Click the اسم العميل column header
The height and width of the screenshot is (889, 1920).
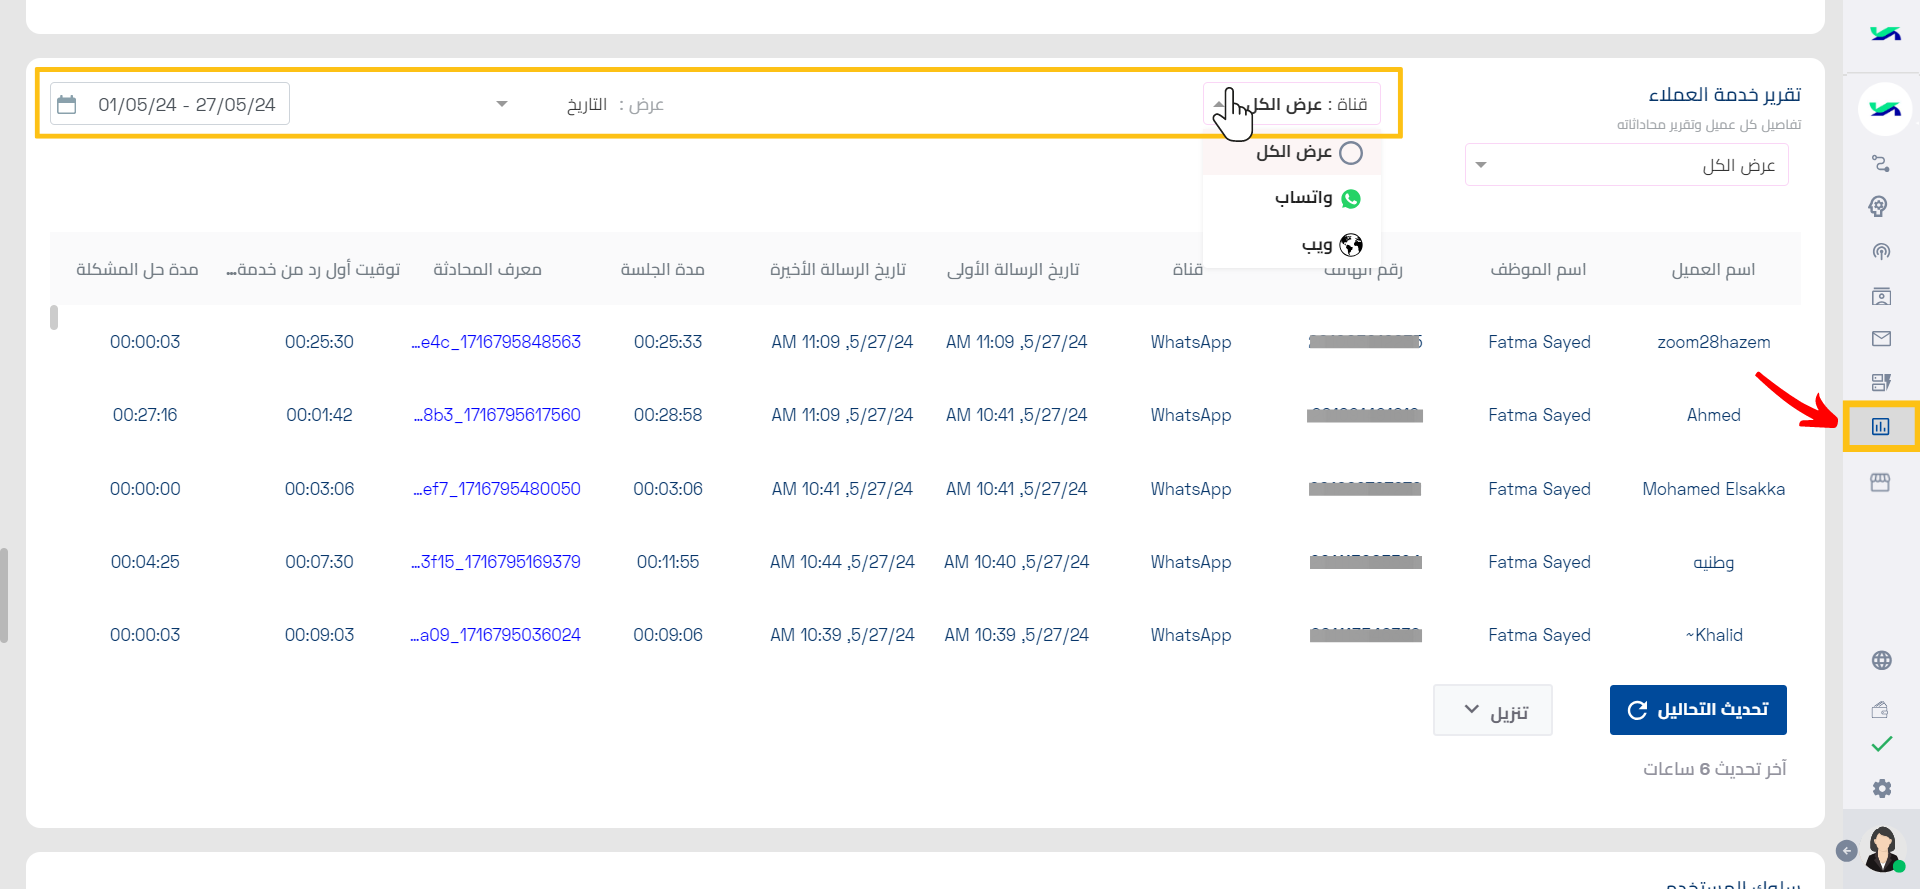click(1713, 269)
